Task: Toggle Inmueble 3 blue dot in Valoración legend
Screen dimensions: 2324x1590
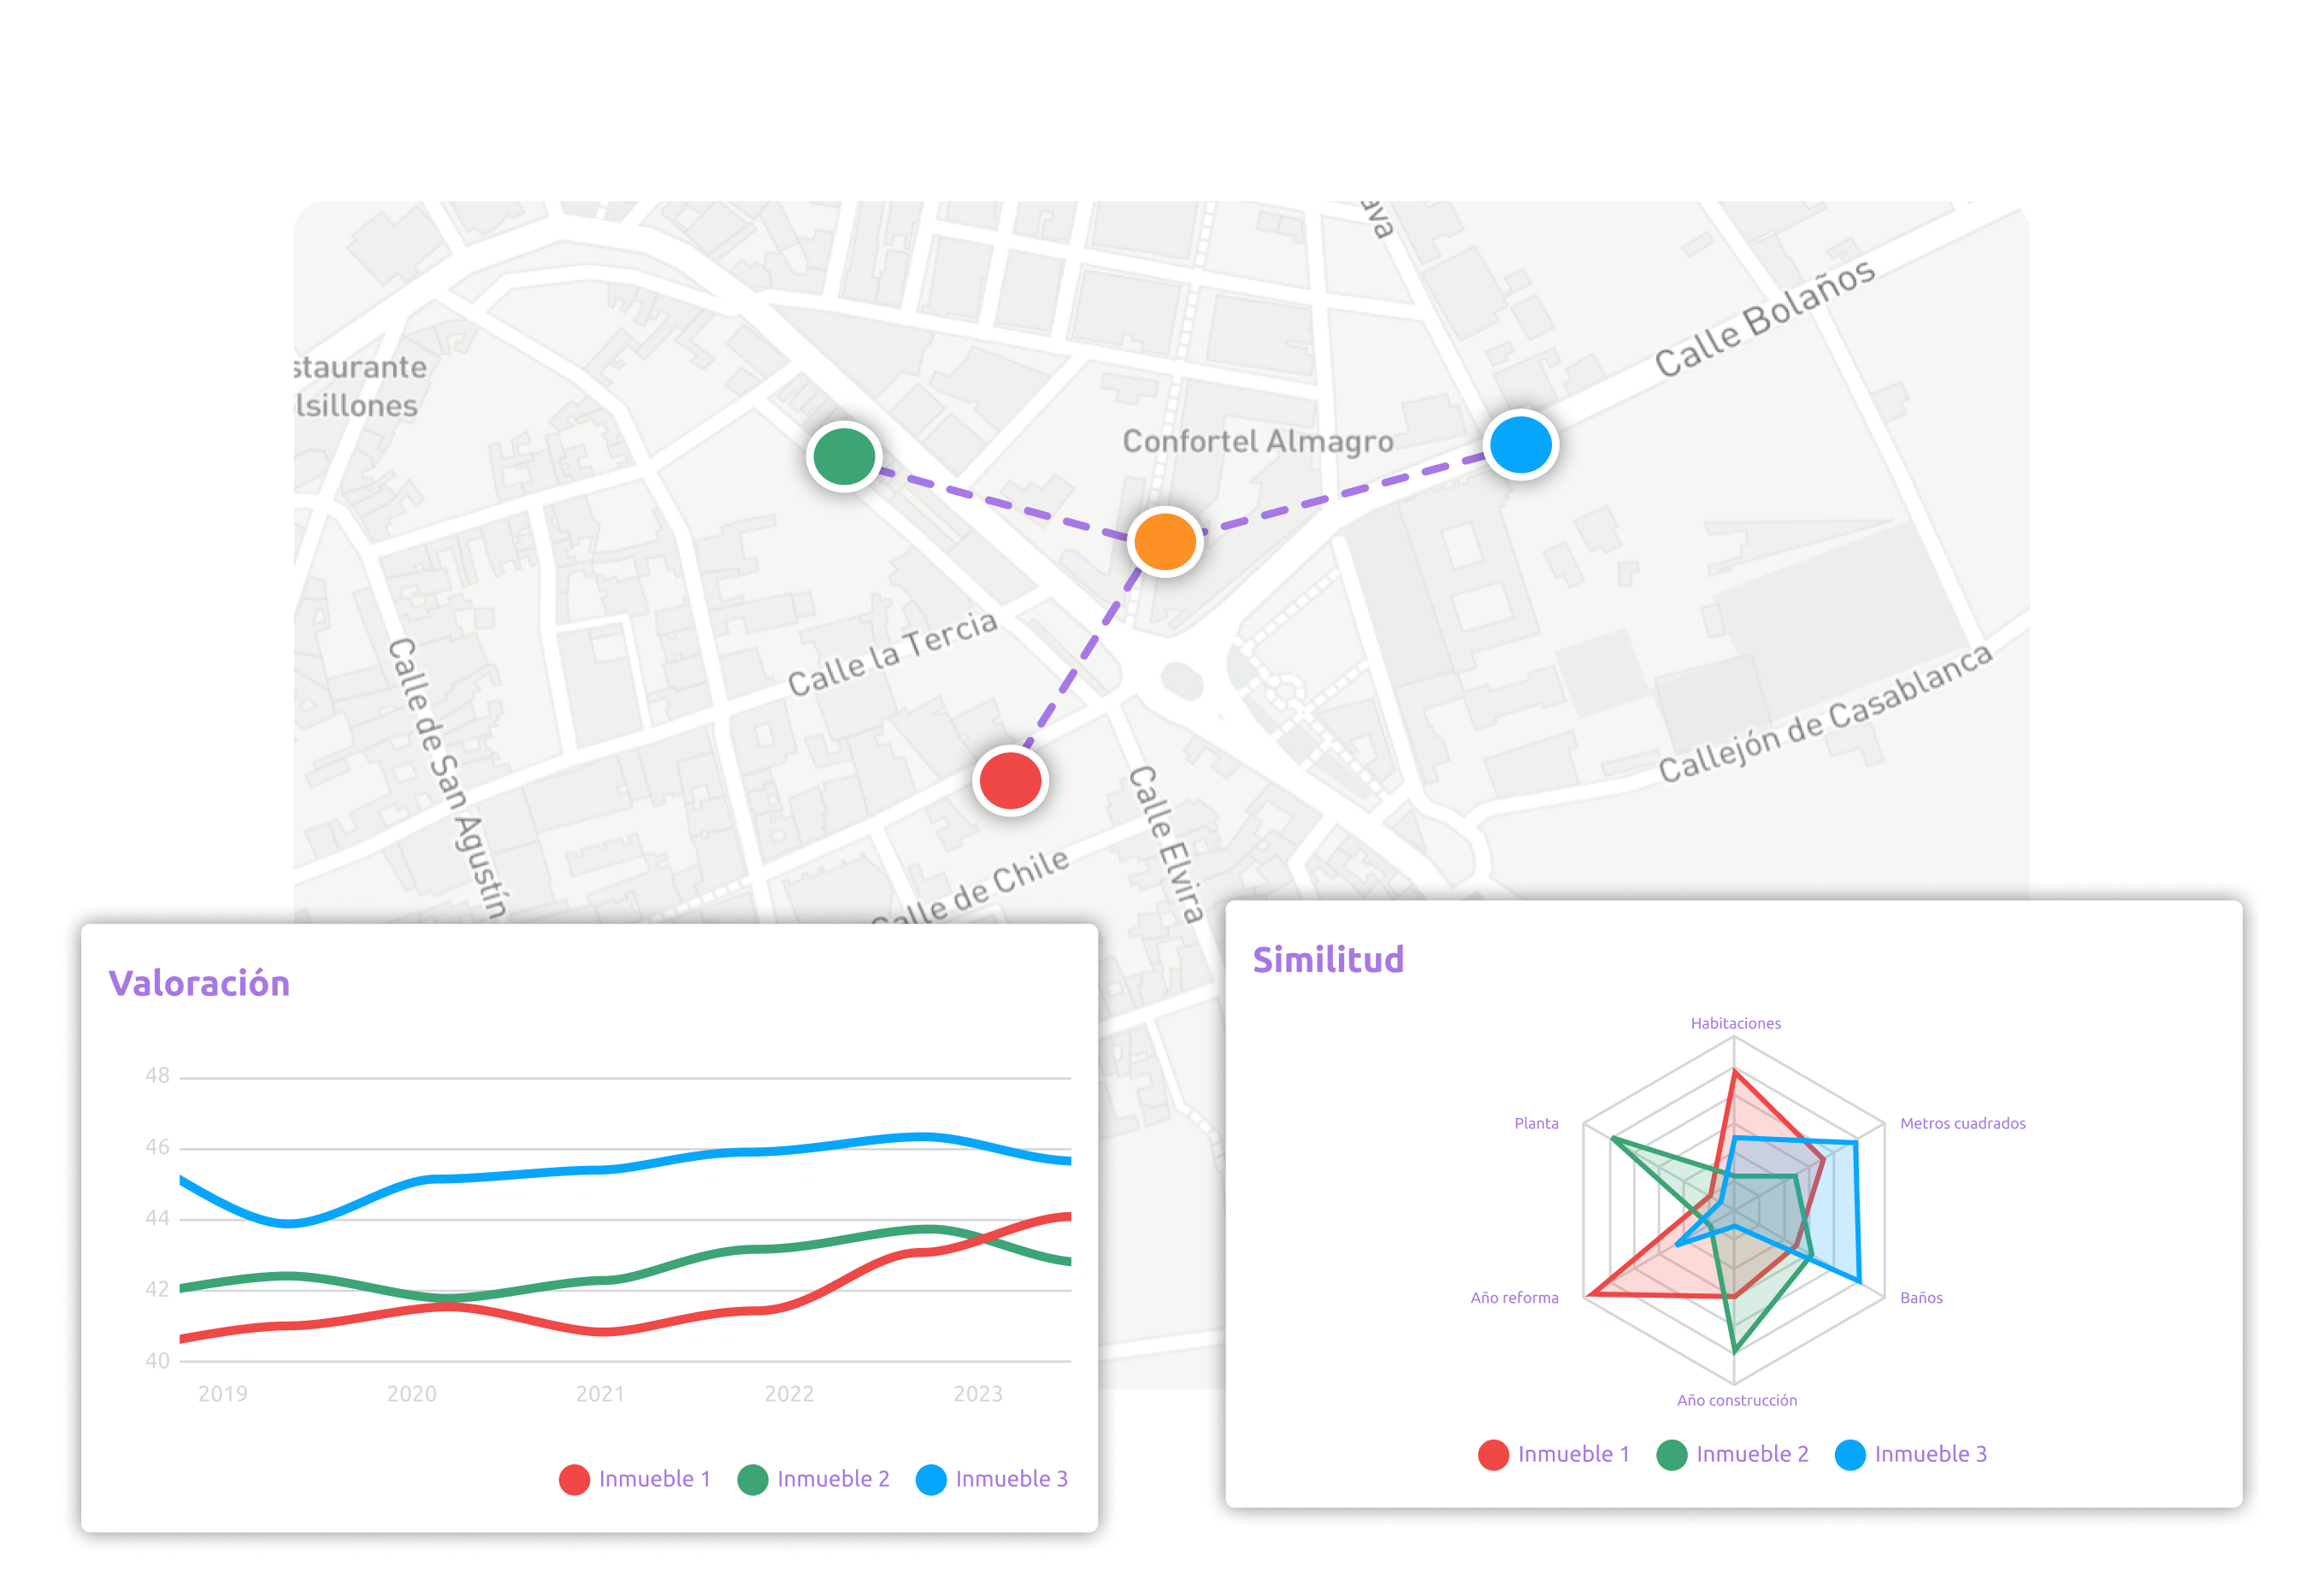Action: pyautogui.click(x=931, y=1479)
